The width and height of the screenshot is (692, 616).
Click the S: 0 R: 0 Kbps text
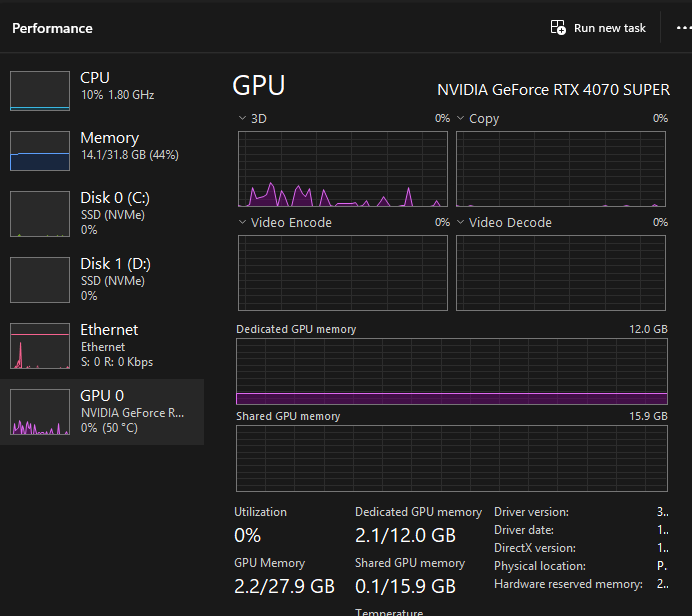(117, 362)
